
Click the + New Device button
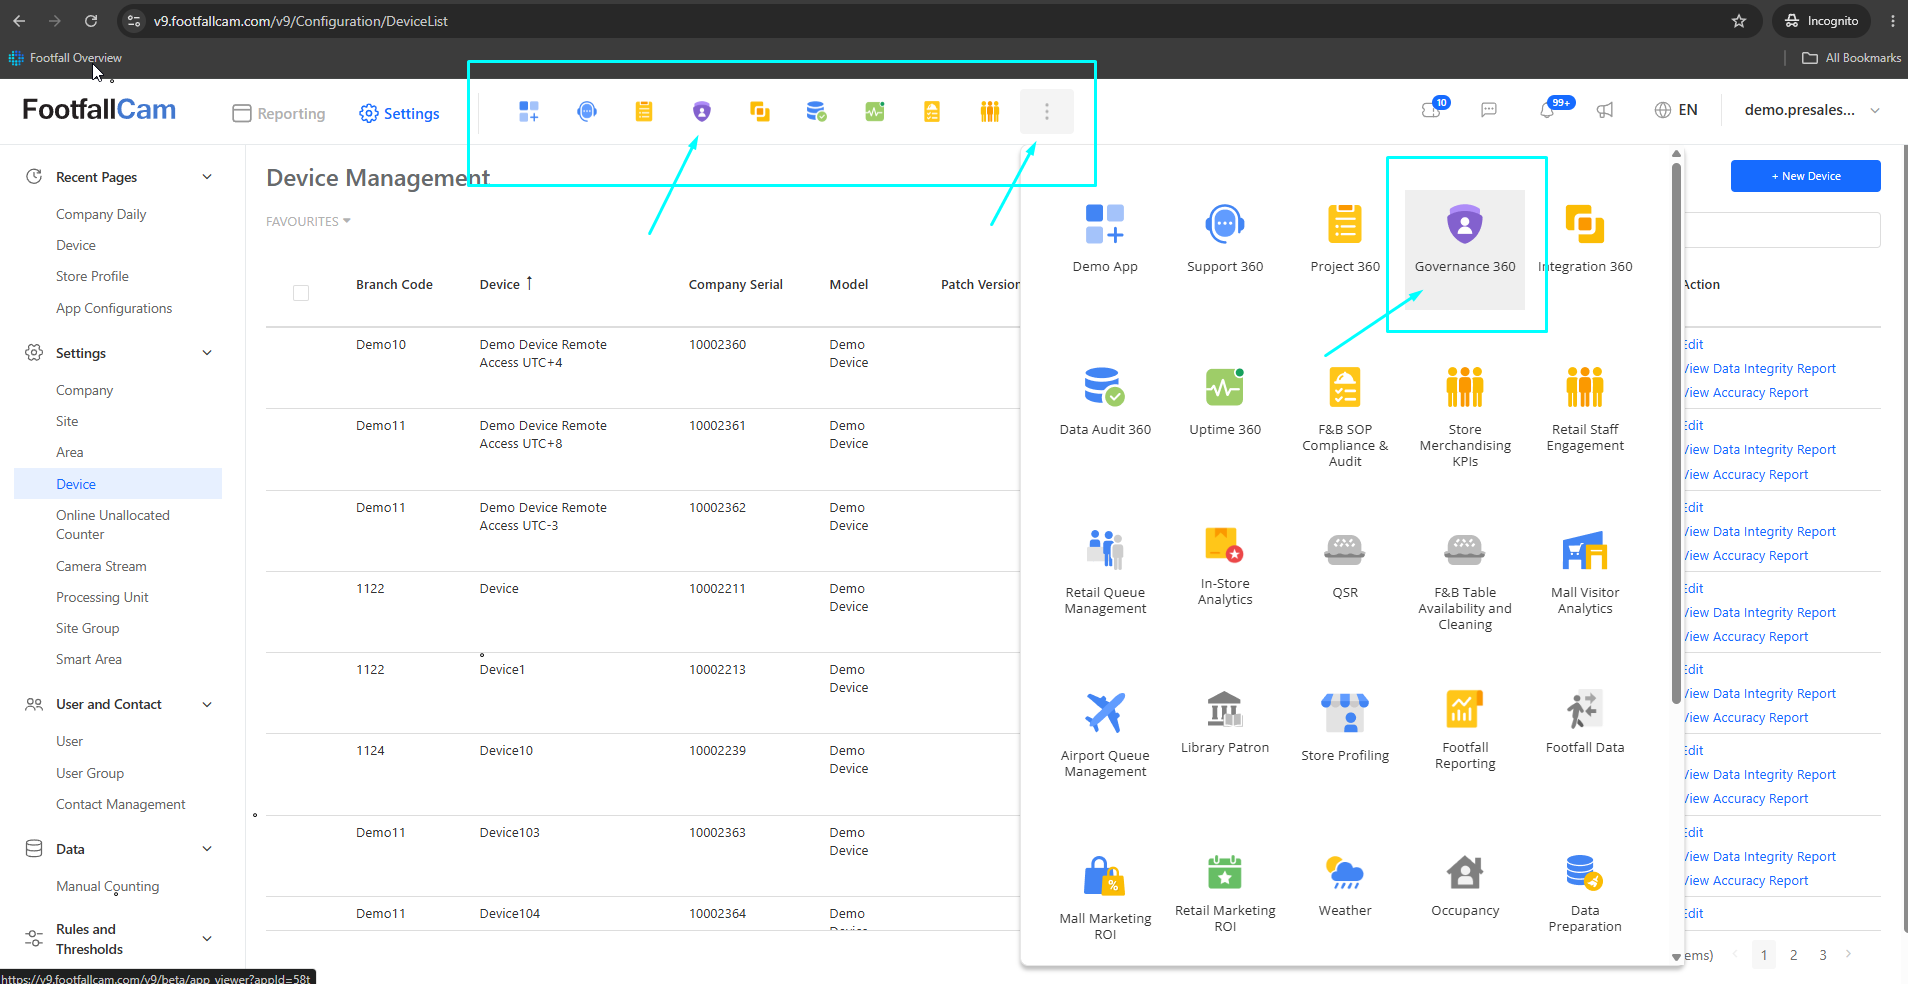click(x=1805, y=176)
